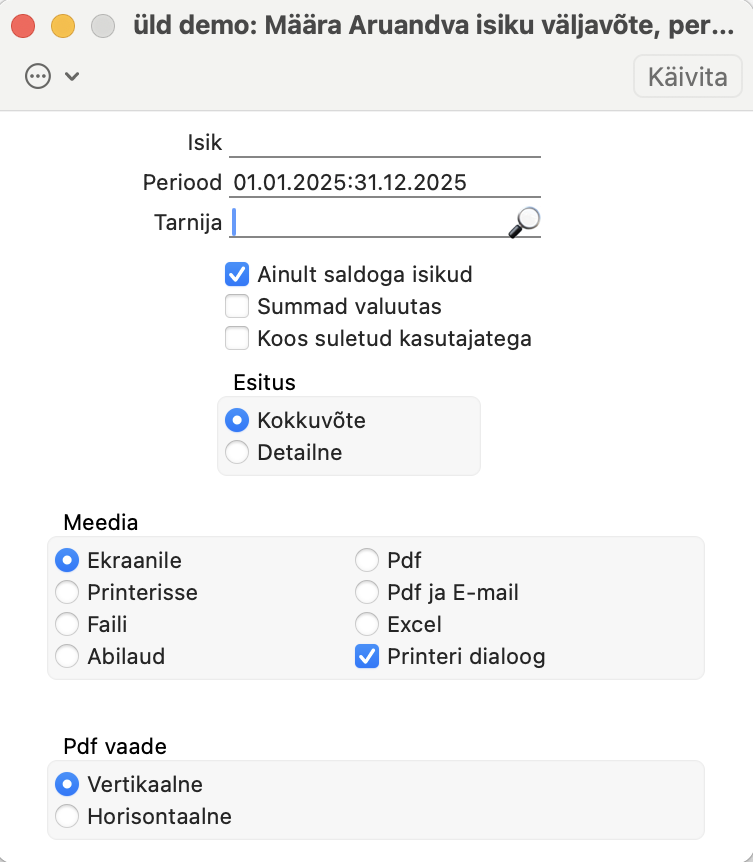Tick Koos suletud kasutajatega checkbox

[237, 338]
